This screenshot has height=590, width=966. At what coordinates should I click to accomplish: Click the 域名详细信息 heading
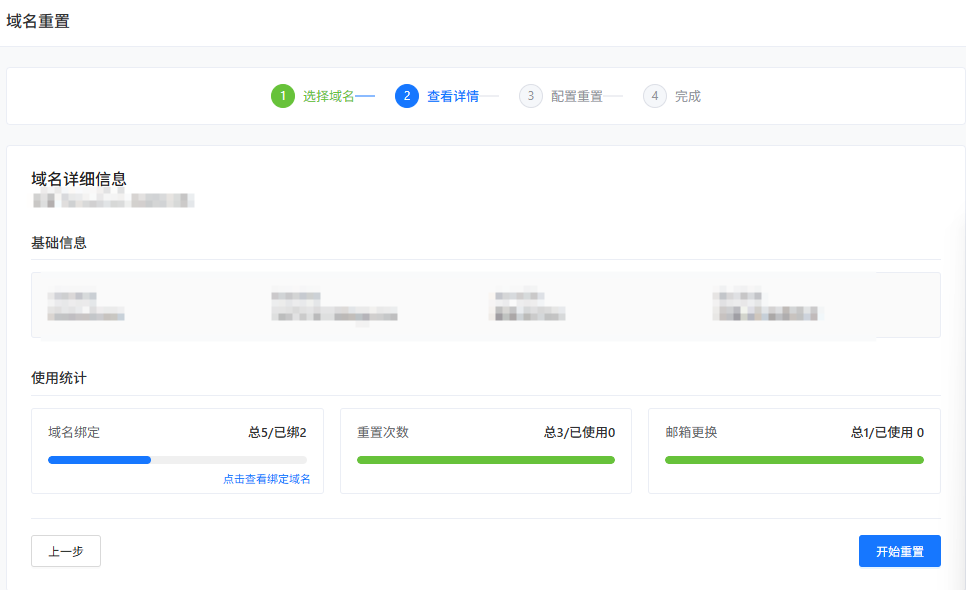click(x=79, y=179)
